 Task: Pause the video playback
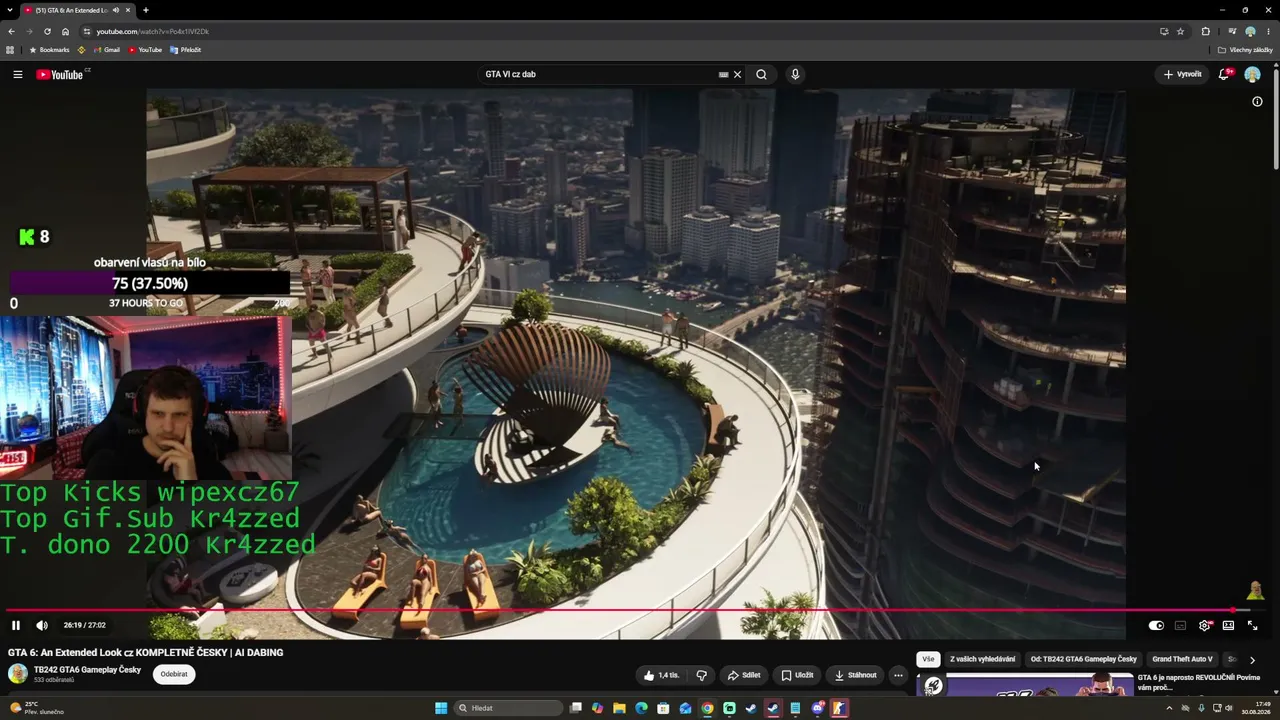tap(16, 625)
